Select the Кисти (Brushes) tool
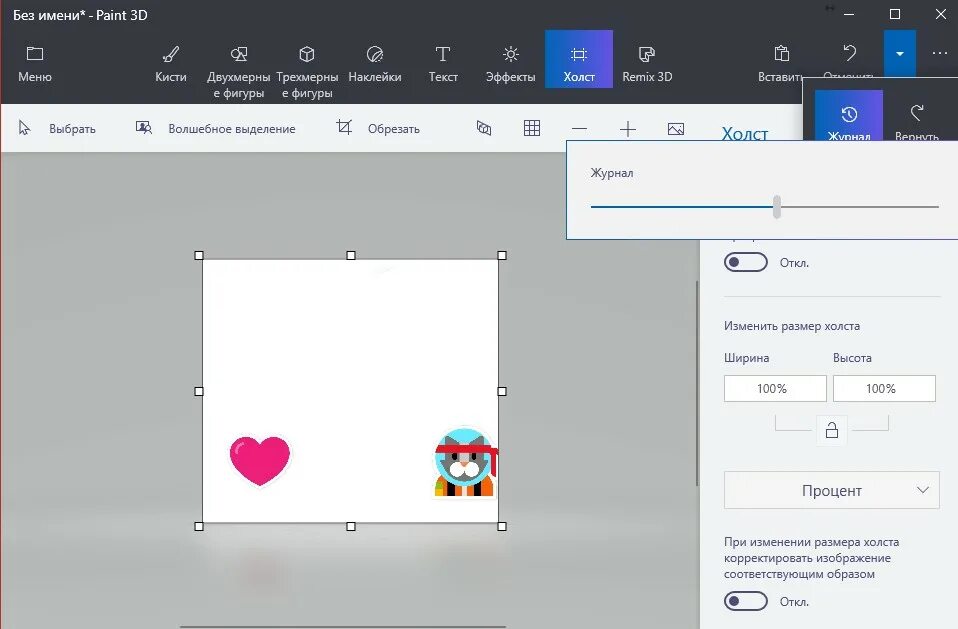 170,59
